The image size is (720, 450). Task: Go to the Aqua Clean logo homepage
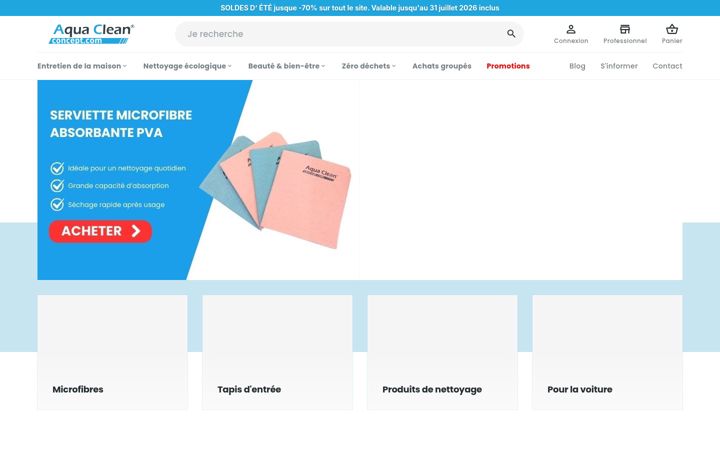91,34
